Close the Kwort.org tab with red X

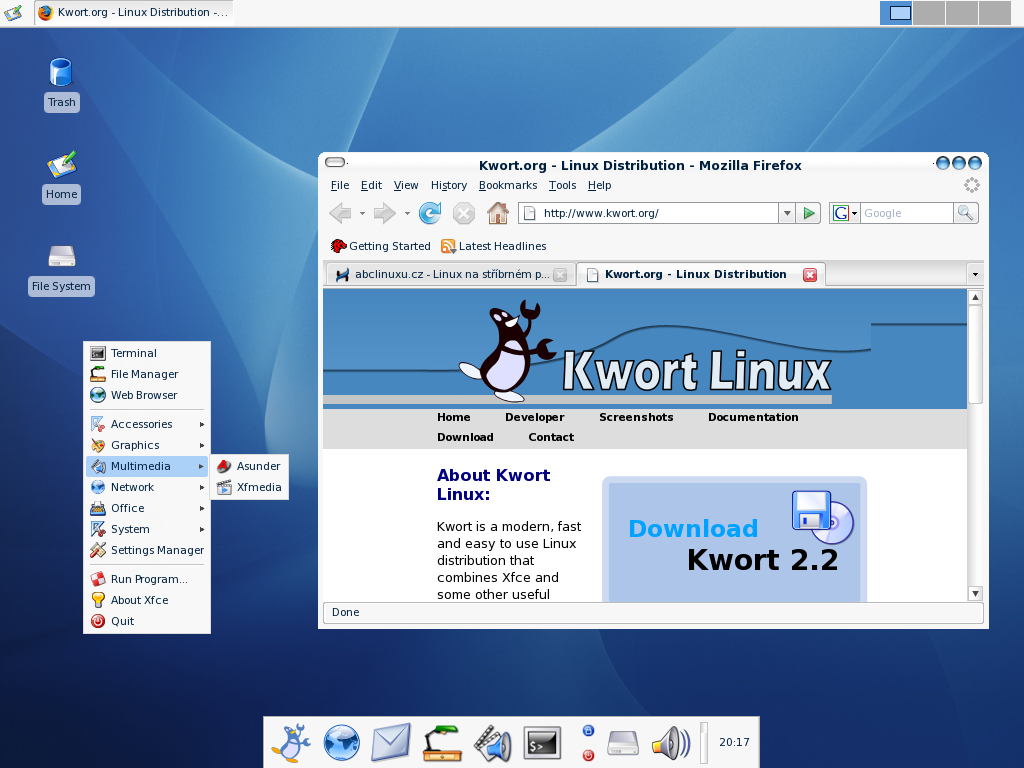(810, 275)
